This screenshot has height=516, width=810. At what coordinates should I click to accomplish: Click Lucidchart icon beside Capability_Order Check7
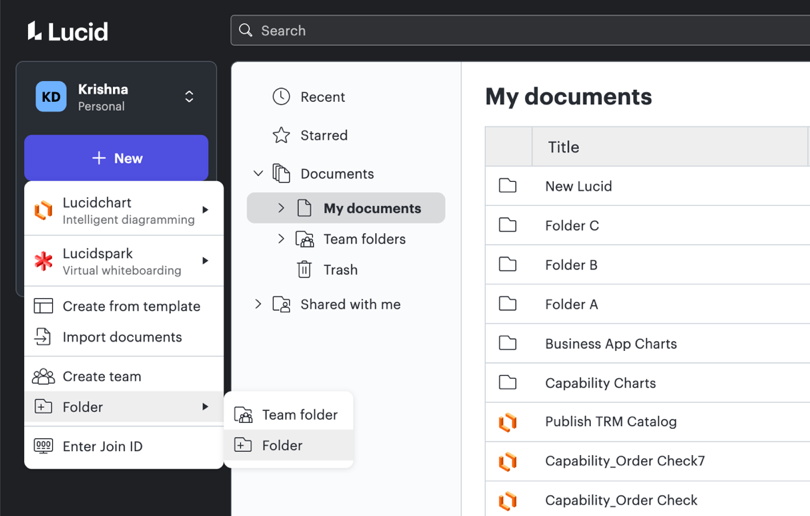point(508,461)
